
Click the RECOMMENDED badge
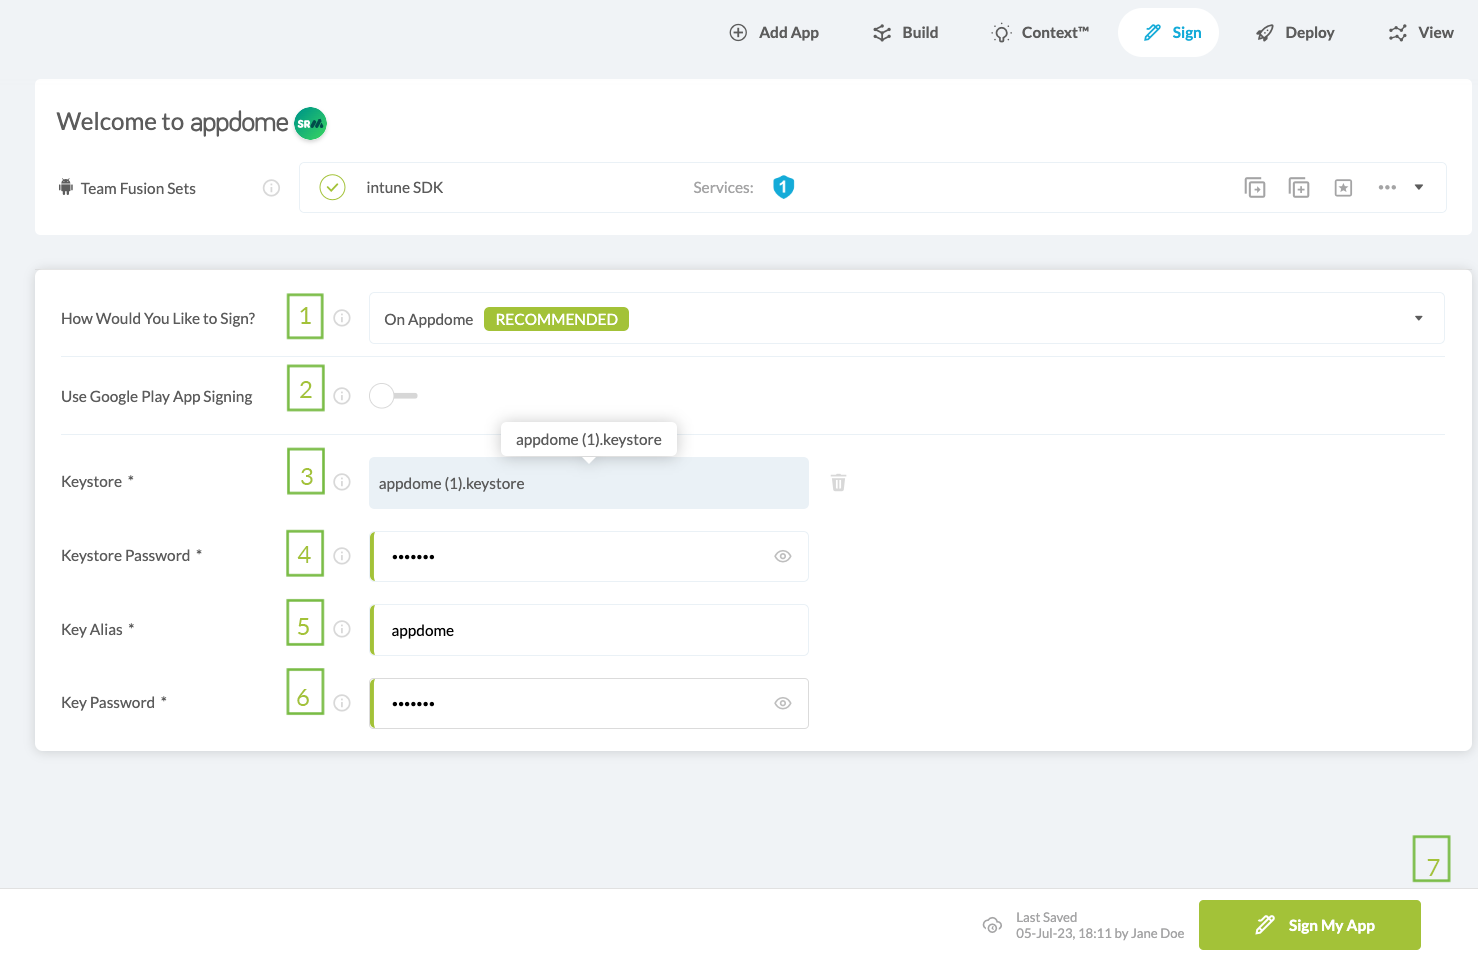(556, 319)
